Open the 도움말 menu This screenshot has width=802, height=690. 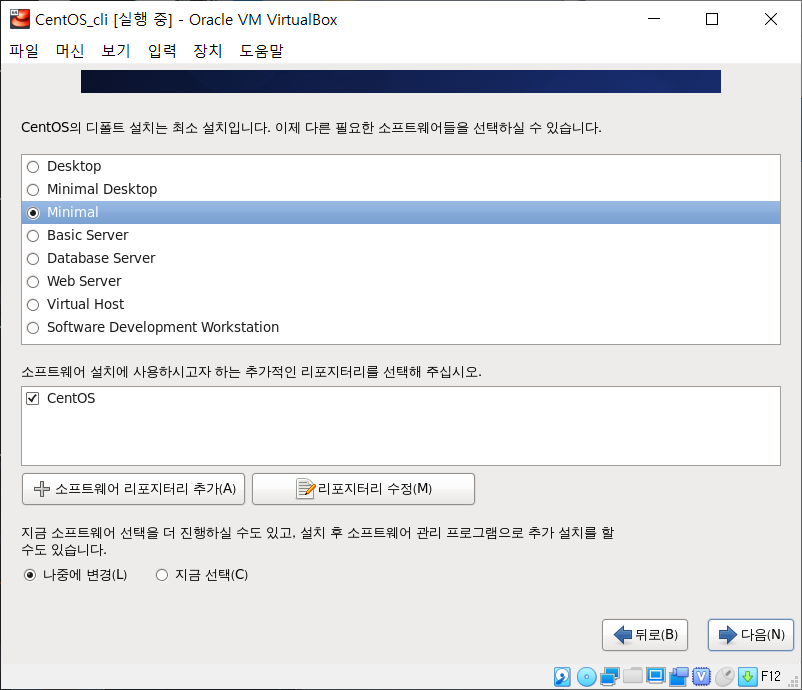[261, 51]
